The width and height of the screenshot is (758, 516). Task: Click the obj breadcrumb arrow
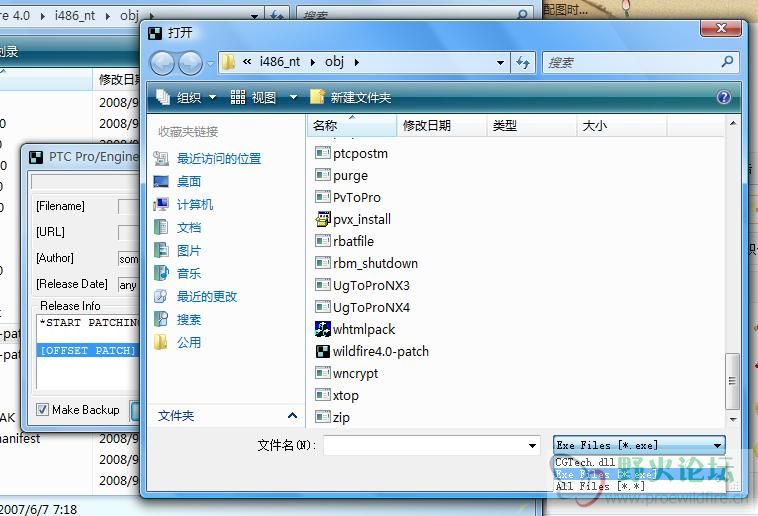(x=357, y=62)
